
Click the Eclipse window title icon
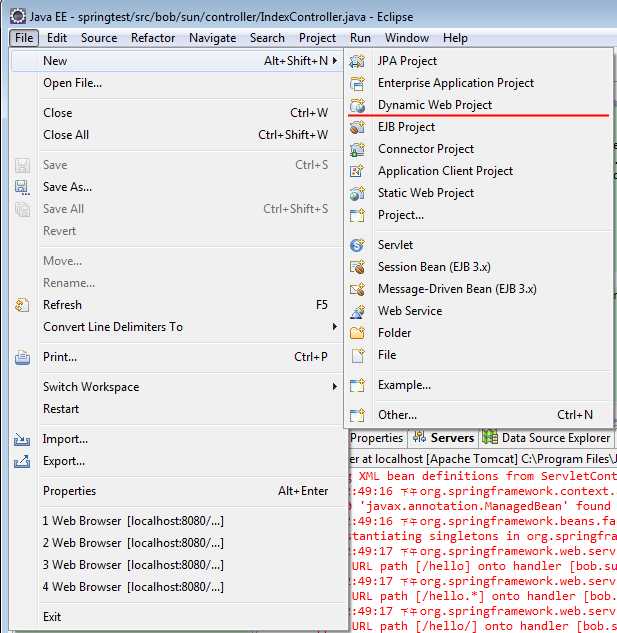pyautogui.click(x=18, y=17)
